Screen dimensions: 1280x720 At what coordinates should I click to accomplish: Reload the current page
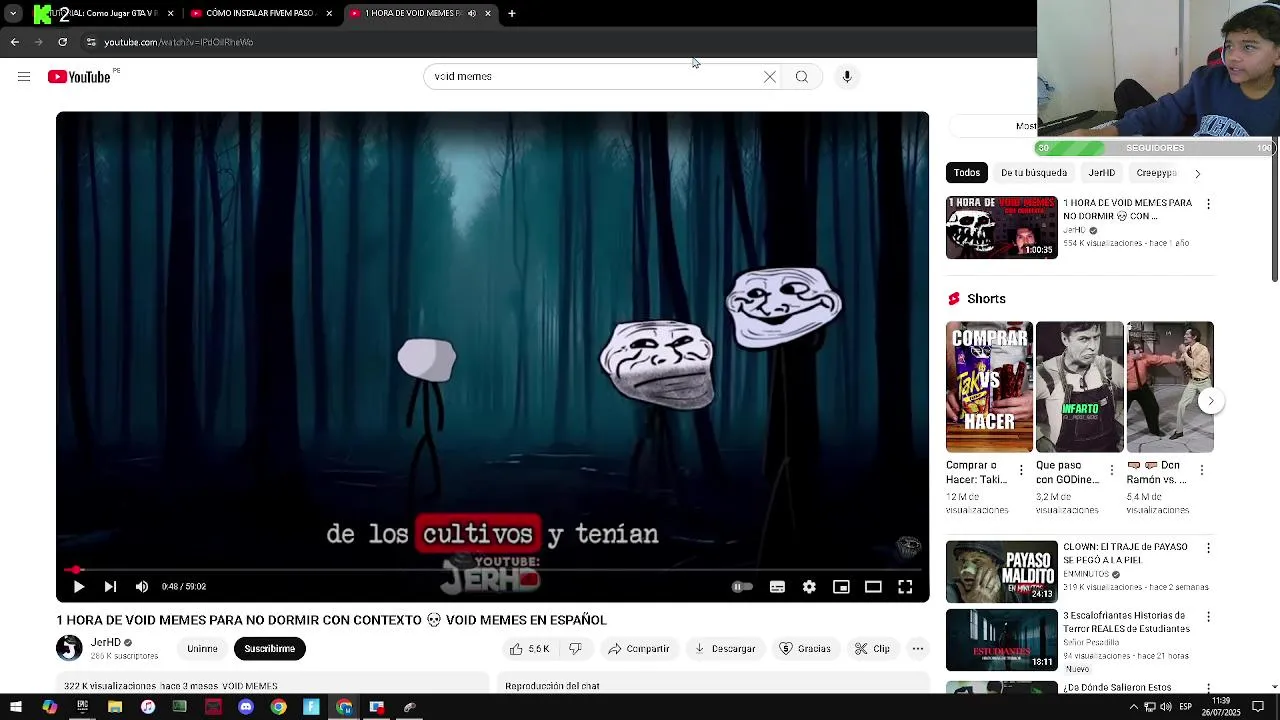tap(62, 42)
